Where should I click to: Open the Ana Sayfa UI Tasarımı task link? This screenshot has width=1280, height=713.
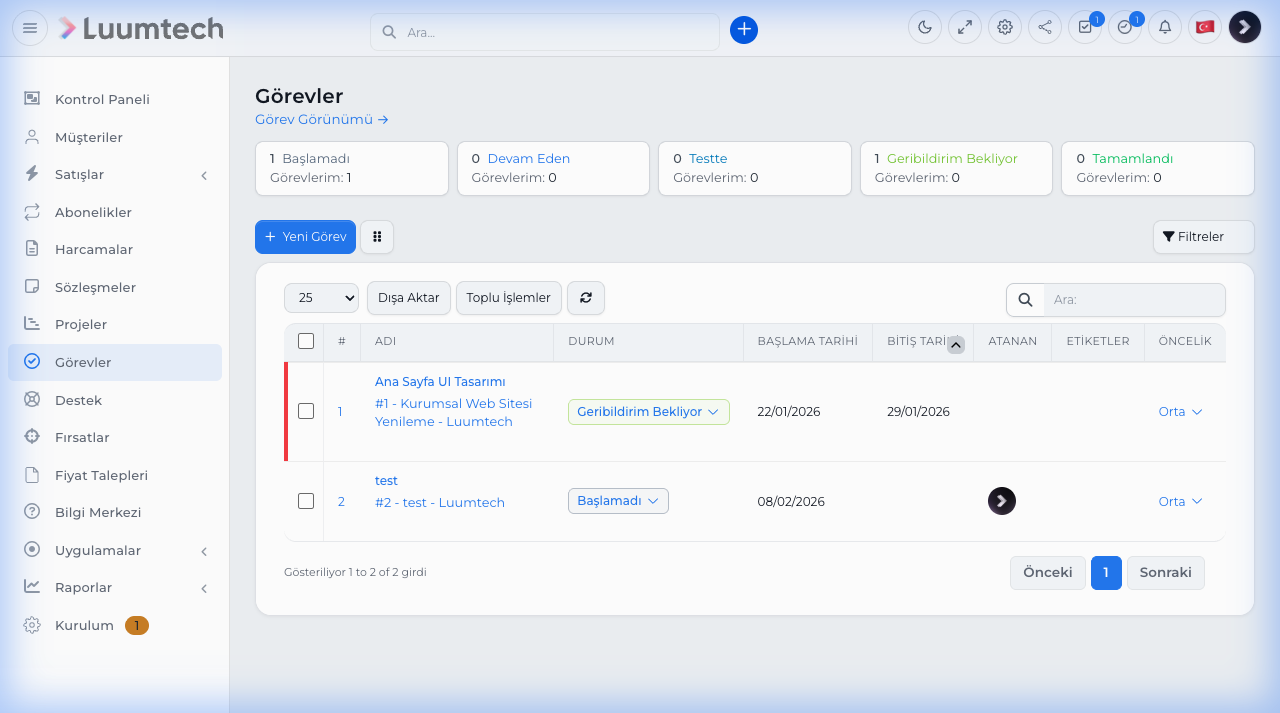[x=440, y=382]
